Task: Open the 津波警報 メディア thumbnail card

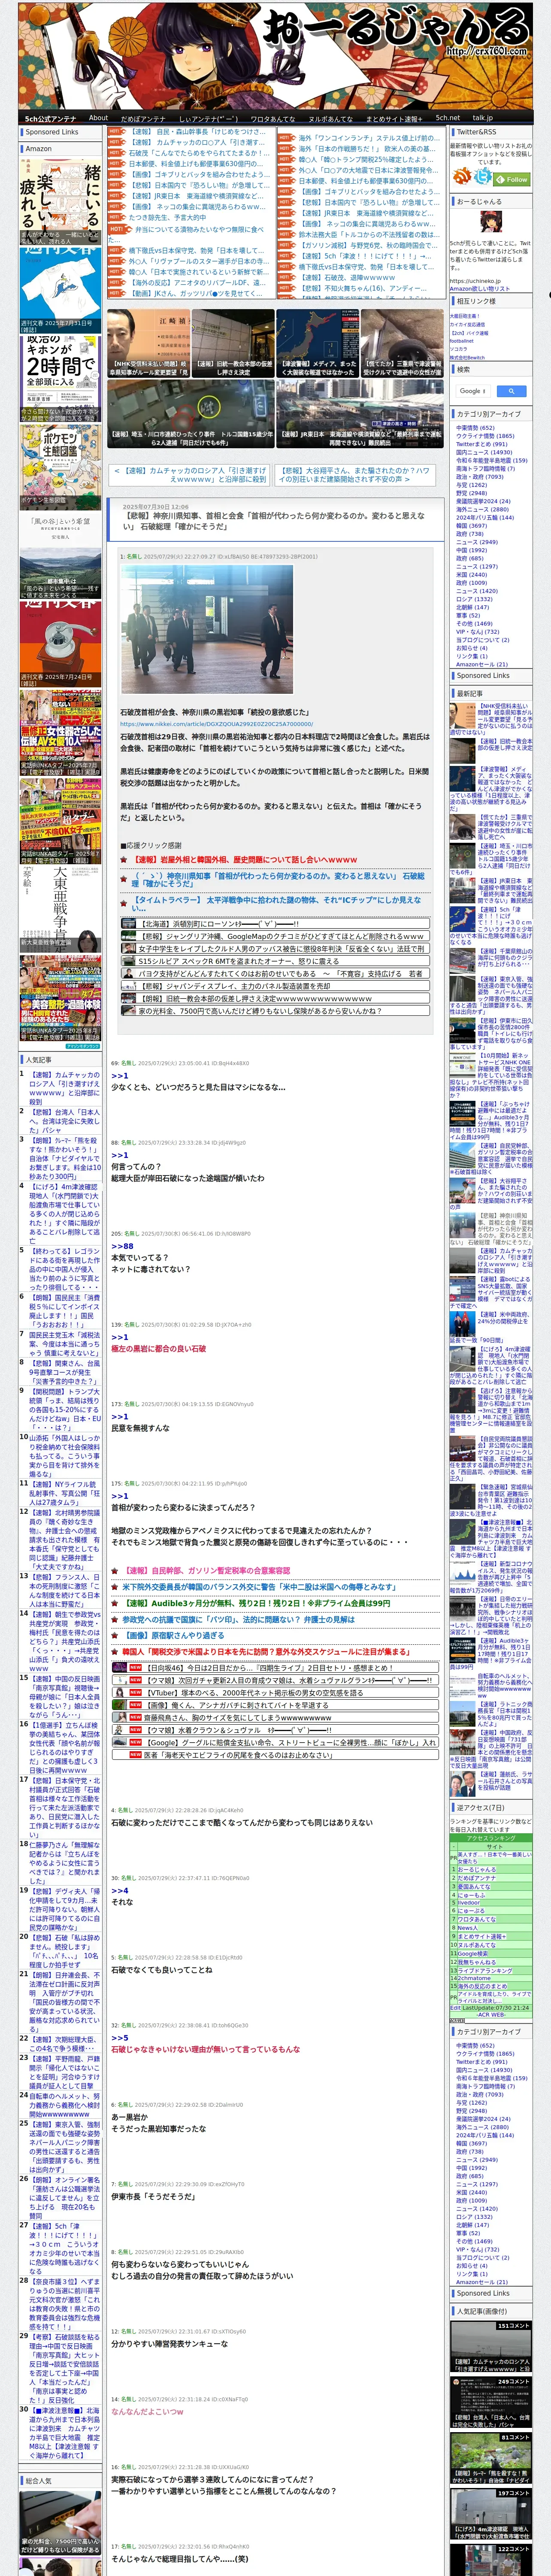Action: (x=318, y=343)
